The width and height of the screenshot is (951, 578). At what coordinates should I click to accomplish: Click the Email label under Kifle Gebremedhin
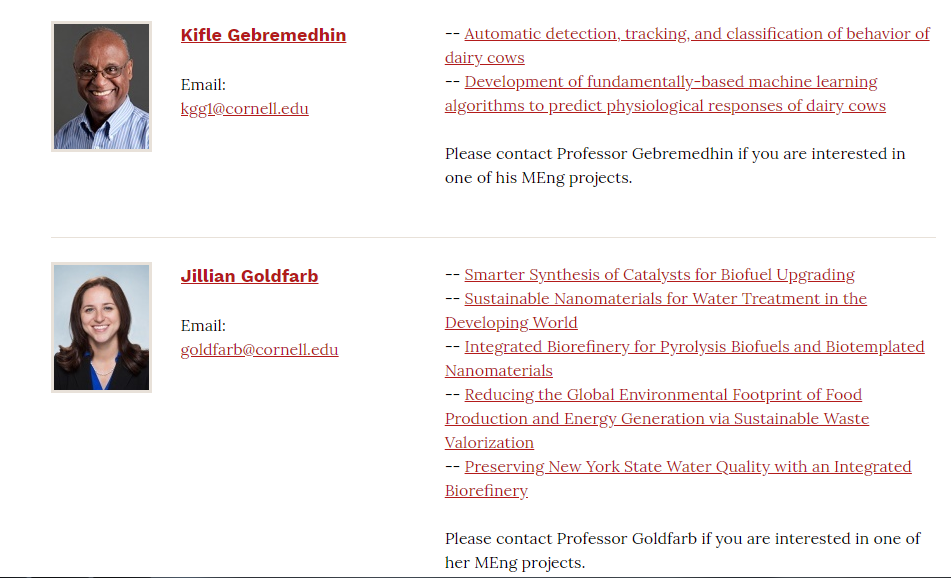(203, 84)
